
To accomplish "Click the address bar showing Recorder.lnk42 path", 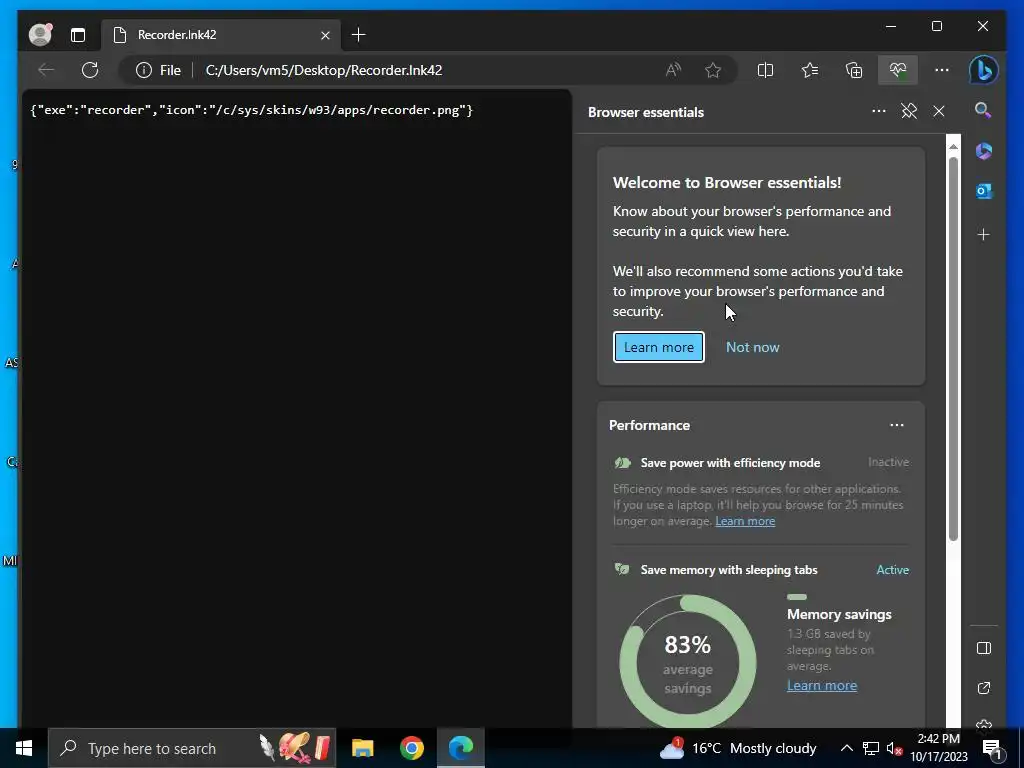I will pyautogui.click(x=324, y=70).
